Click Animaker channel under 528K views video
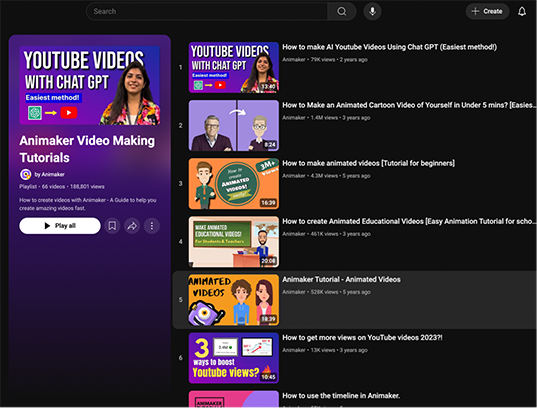The image size is (537, 409). tap(294, 292)
